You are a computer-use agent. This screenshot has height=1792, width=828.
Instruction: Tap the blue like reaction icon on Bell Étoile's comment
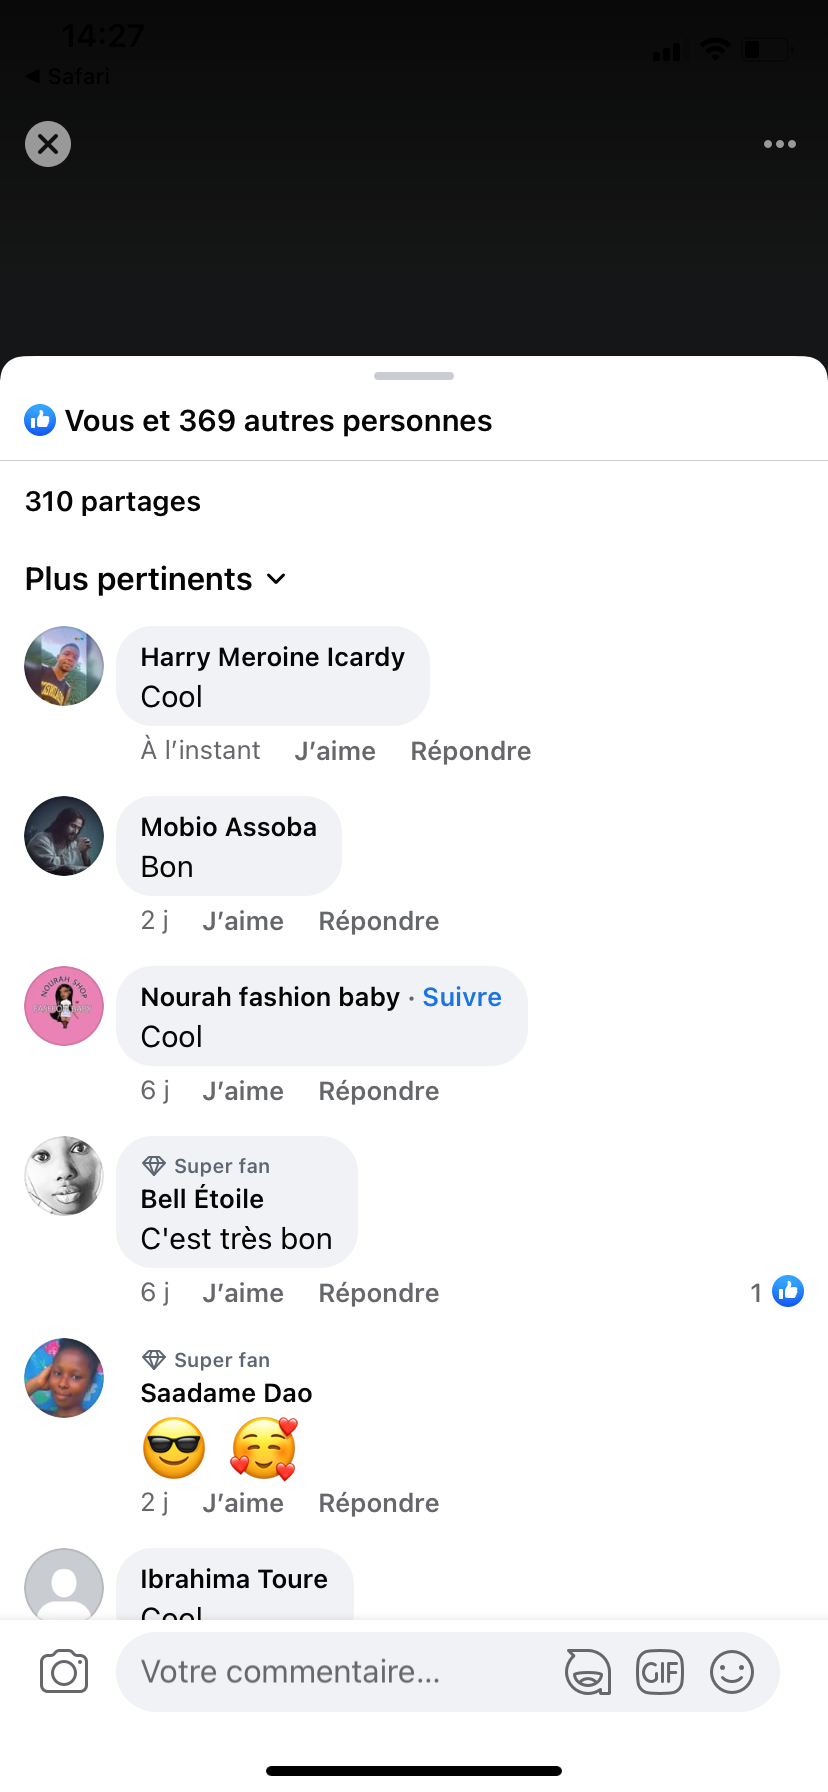pos(788,1292)
